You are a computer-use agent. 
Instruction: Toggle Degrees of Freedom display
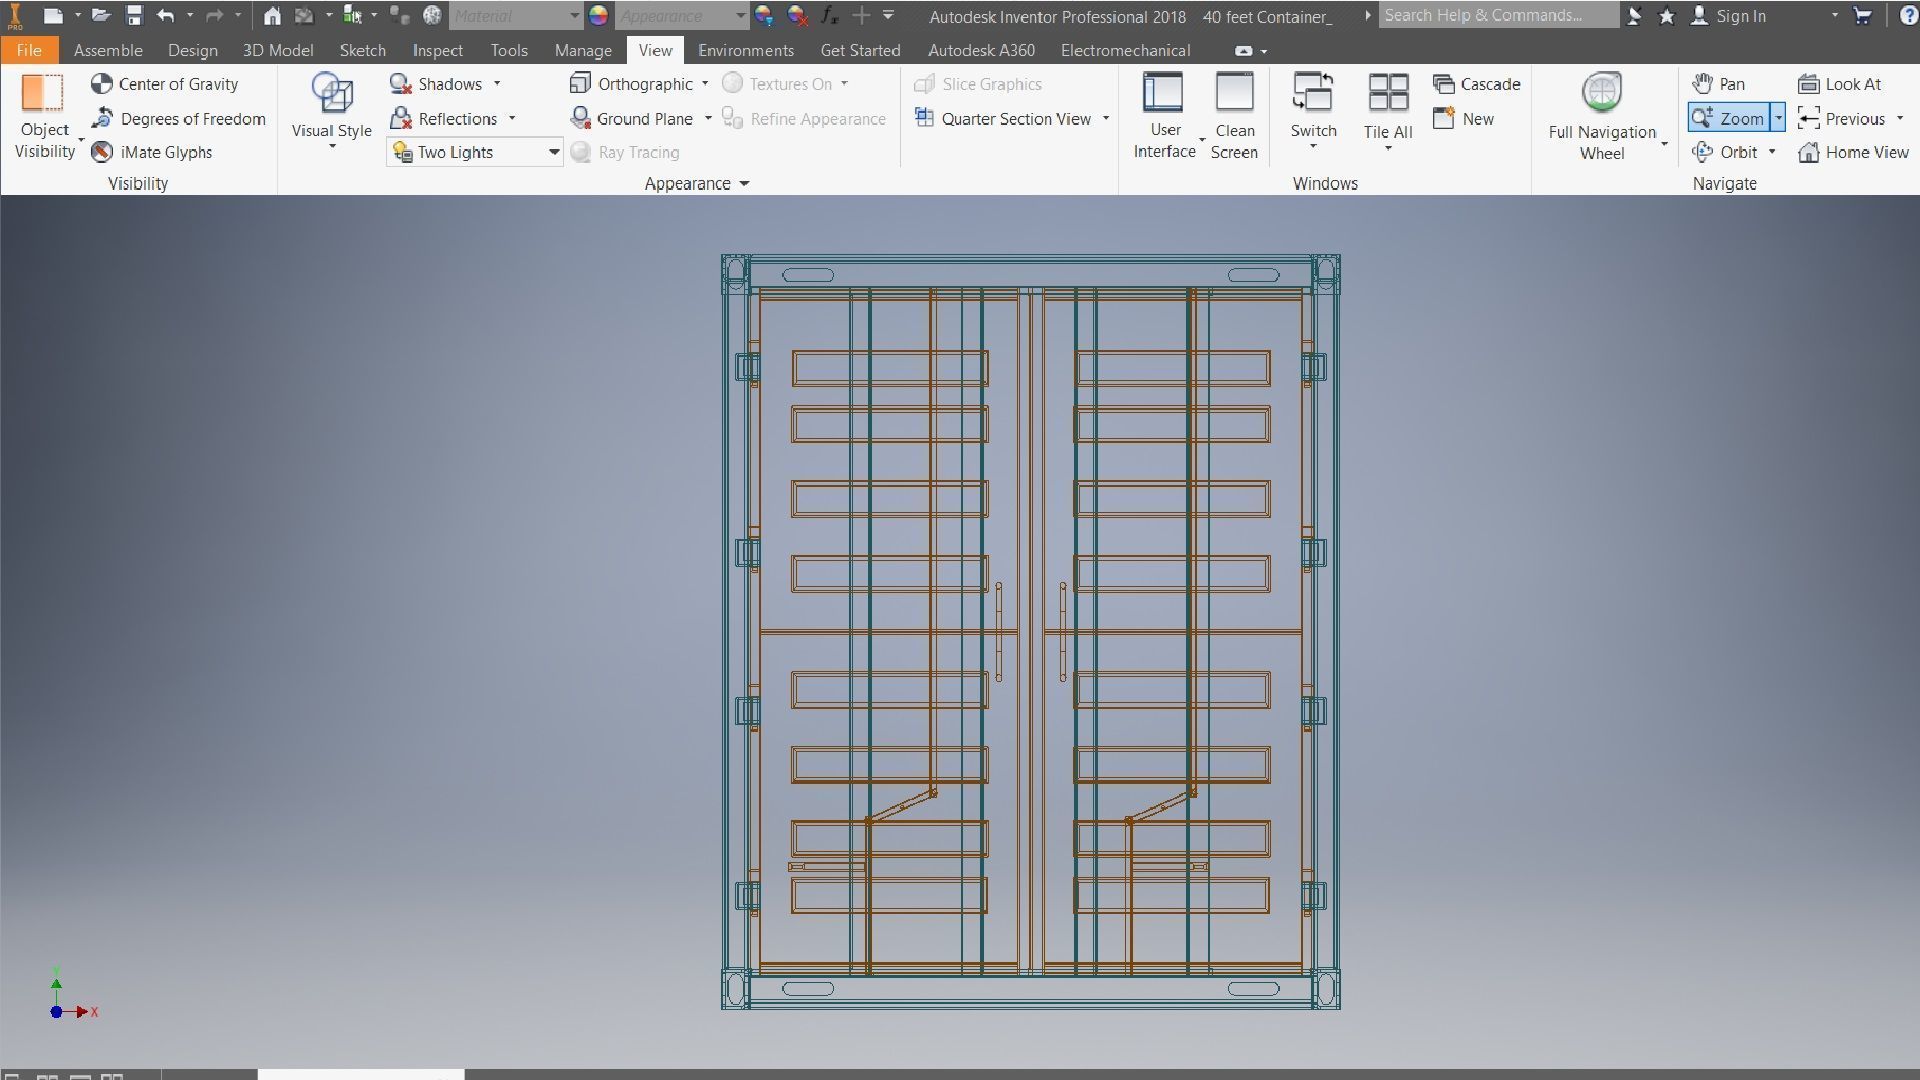(x=179, y=119)
